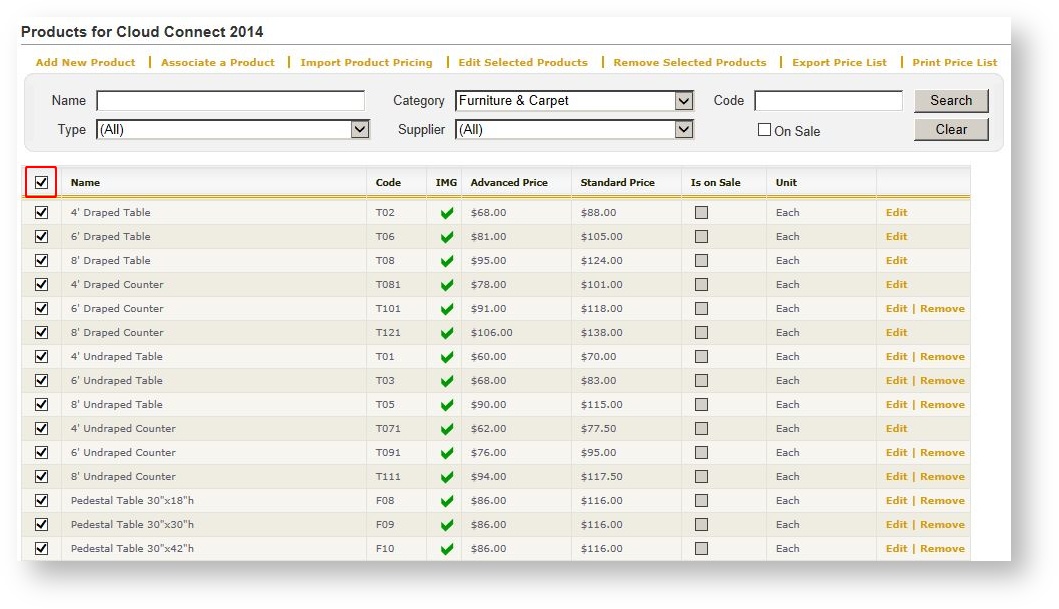Click the IMG checkmark for Pedestal Table 30"x42"h
The image size is (1059, 609).
click(x=447, y=549)
